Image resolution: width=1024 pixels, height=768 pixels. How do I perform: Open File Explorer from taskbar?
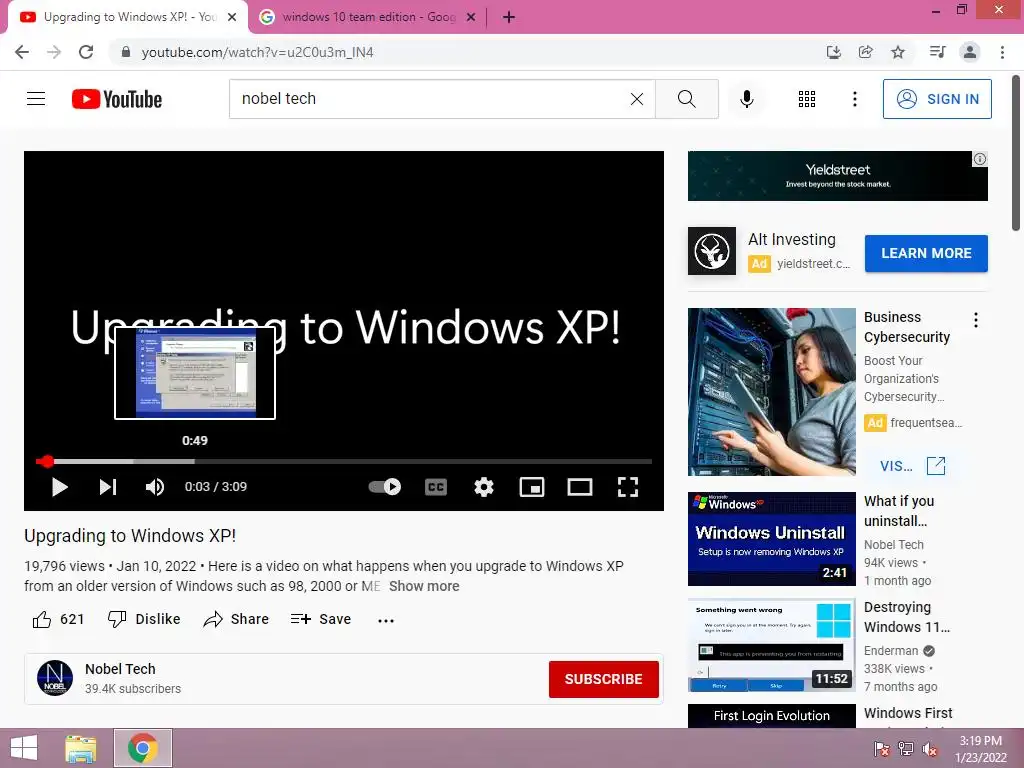point(81,748)
